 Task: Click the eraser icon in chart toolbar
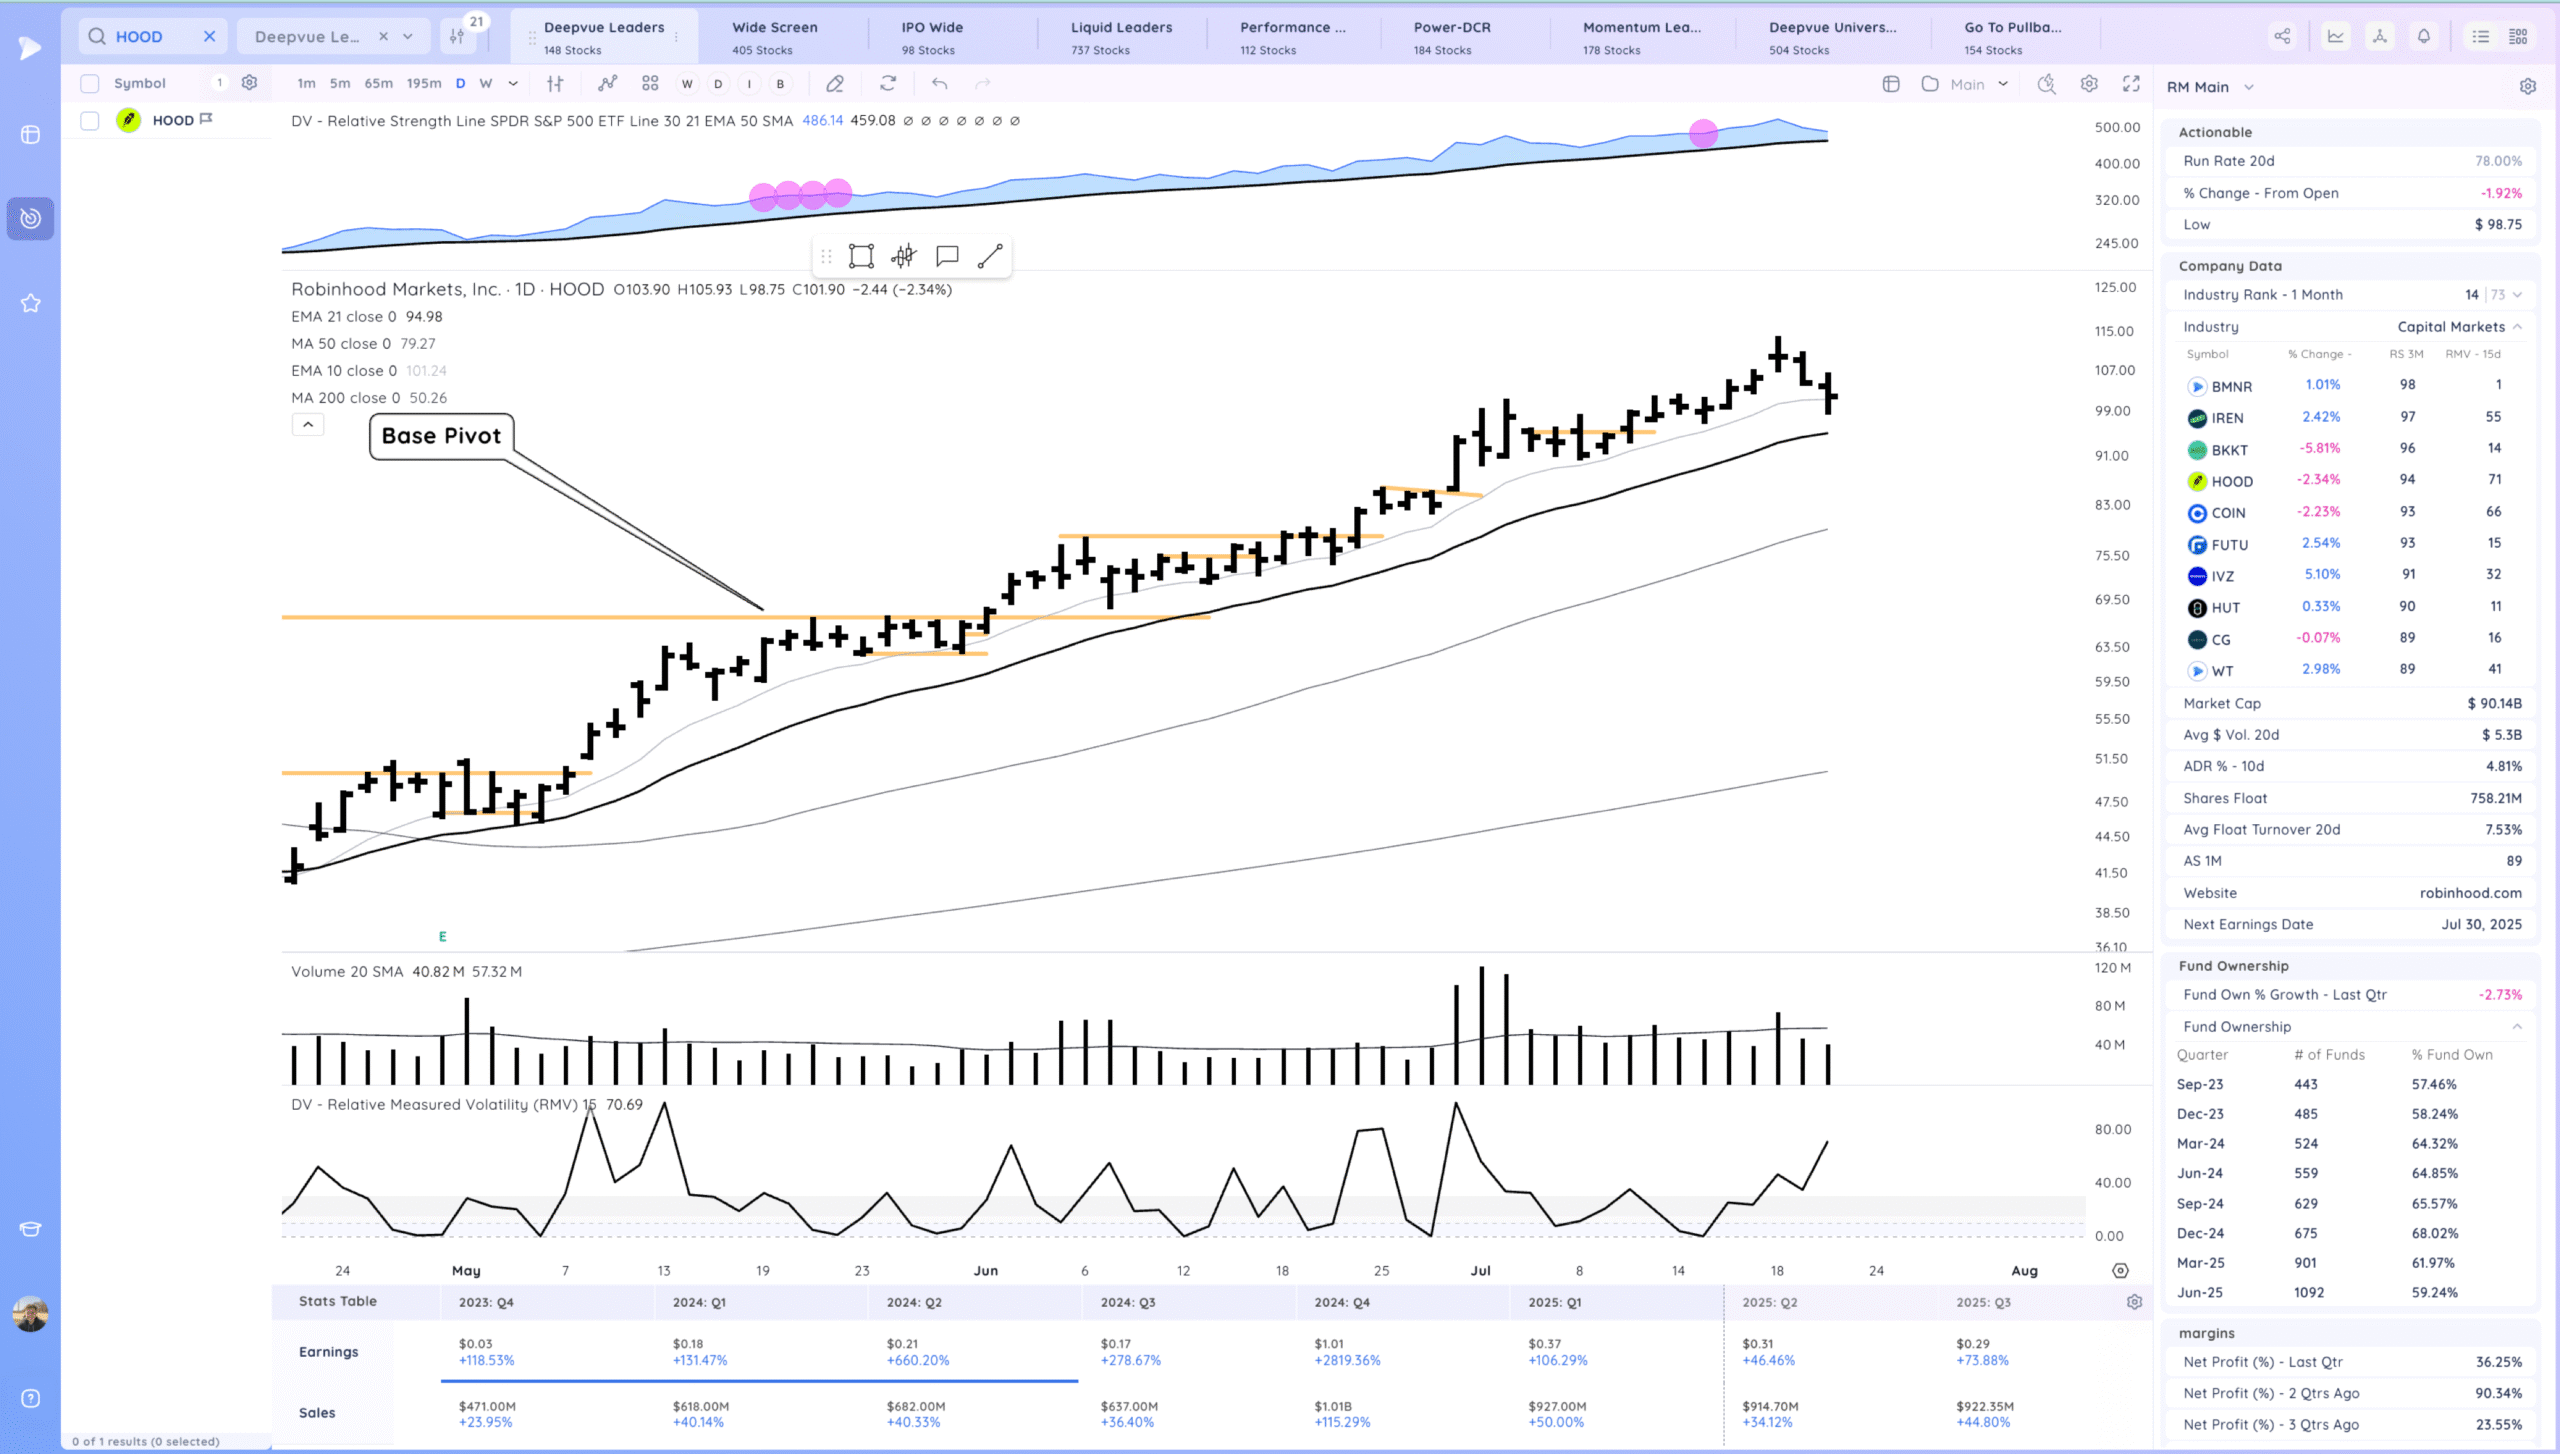835,84
